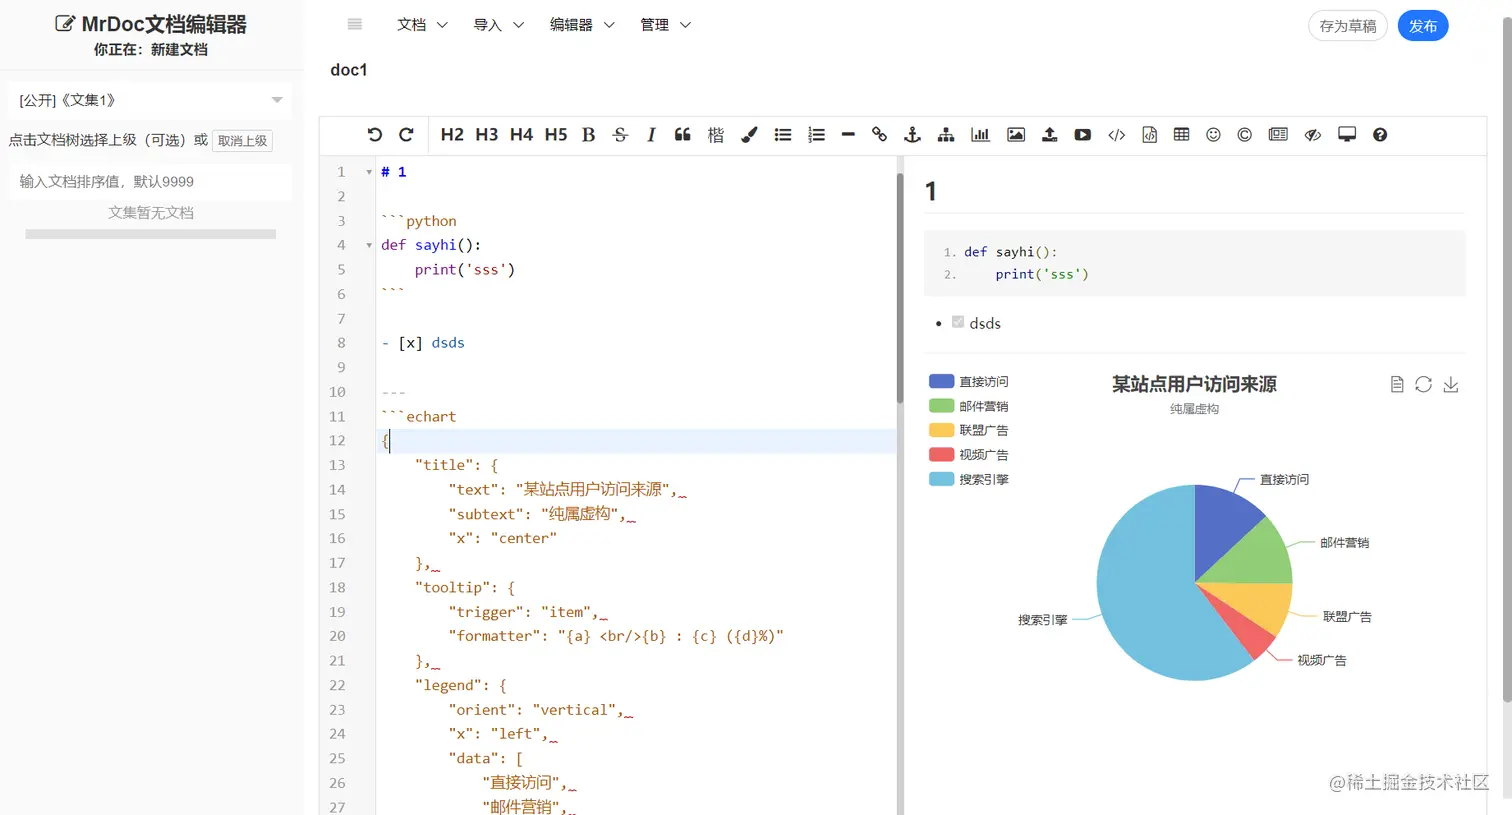Insert an ordered numbered list
The width and height of the screenshot is (1512, 815).
tap(817, 135)
